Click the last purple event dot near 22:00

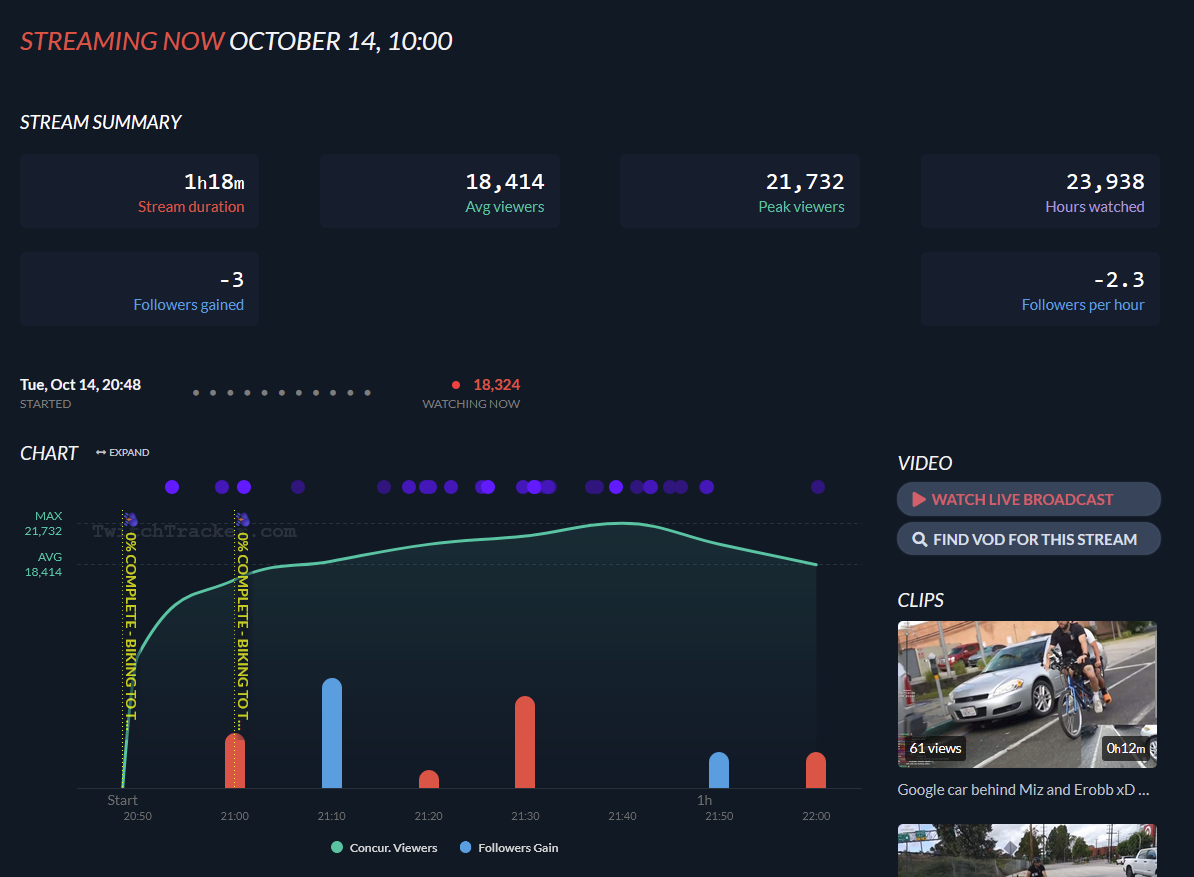click(x=818, y=486)
